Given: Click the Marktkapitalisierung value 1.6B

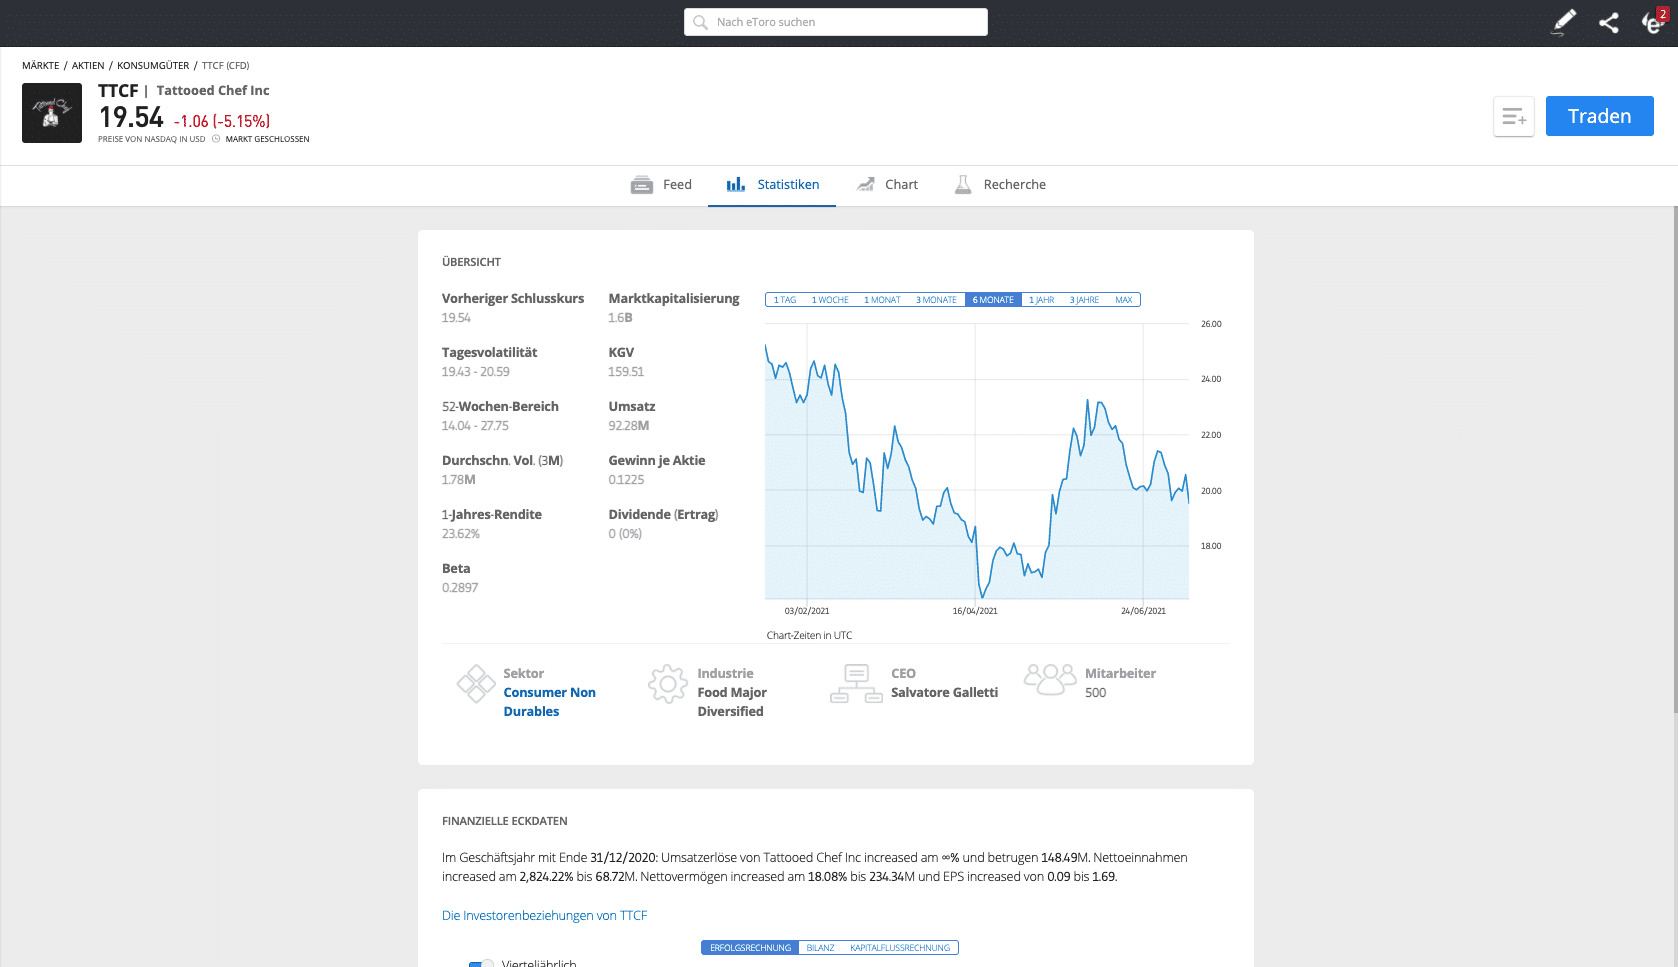Looking at the screenshot, I should [x=620, y=318].
